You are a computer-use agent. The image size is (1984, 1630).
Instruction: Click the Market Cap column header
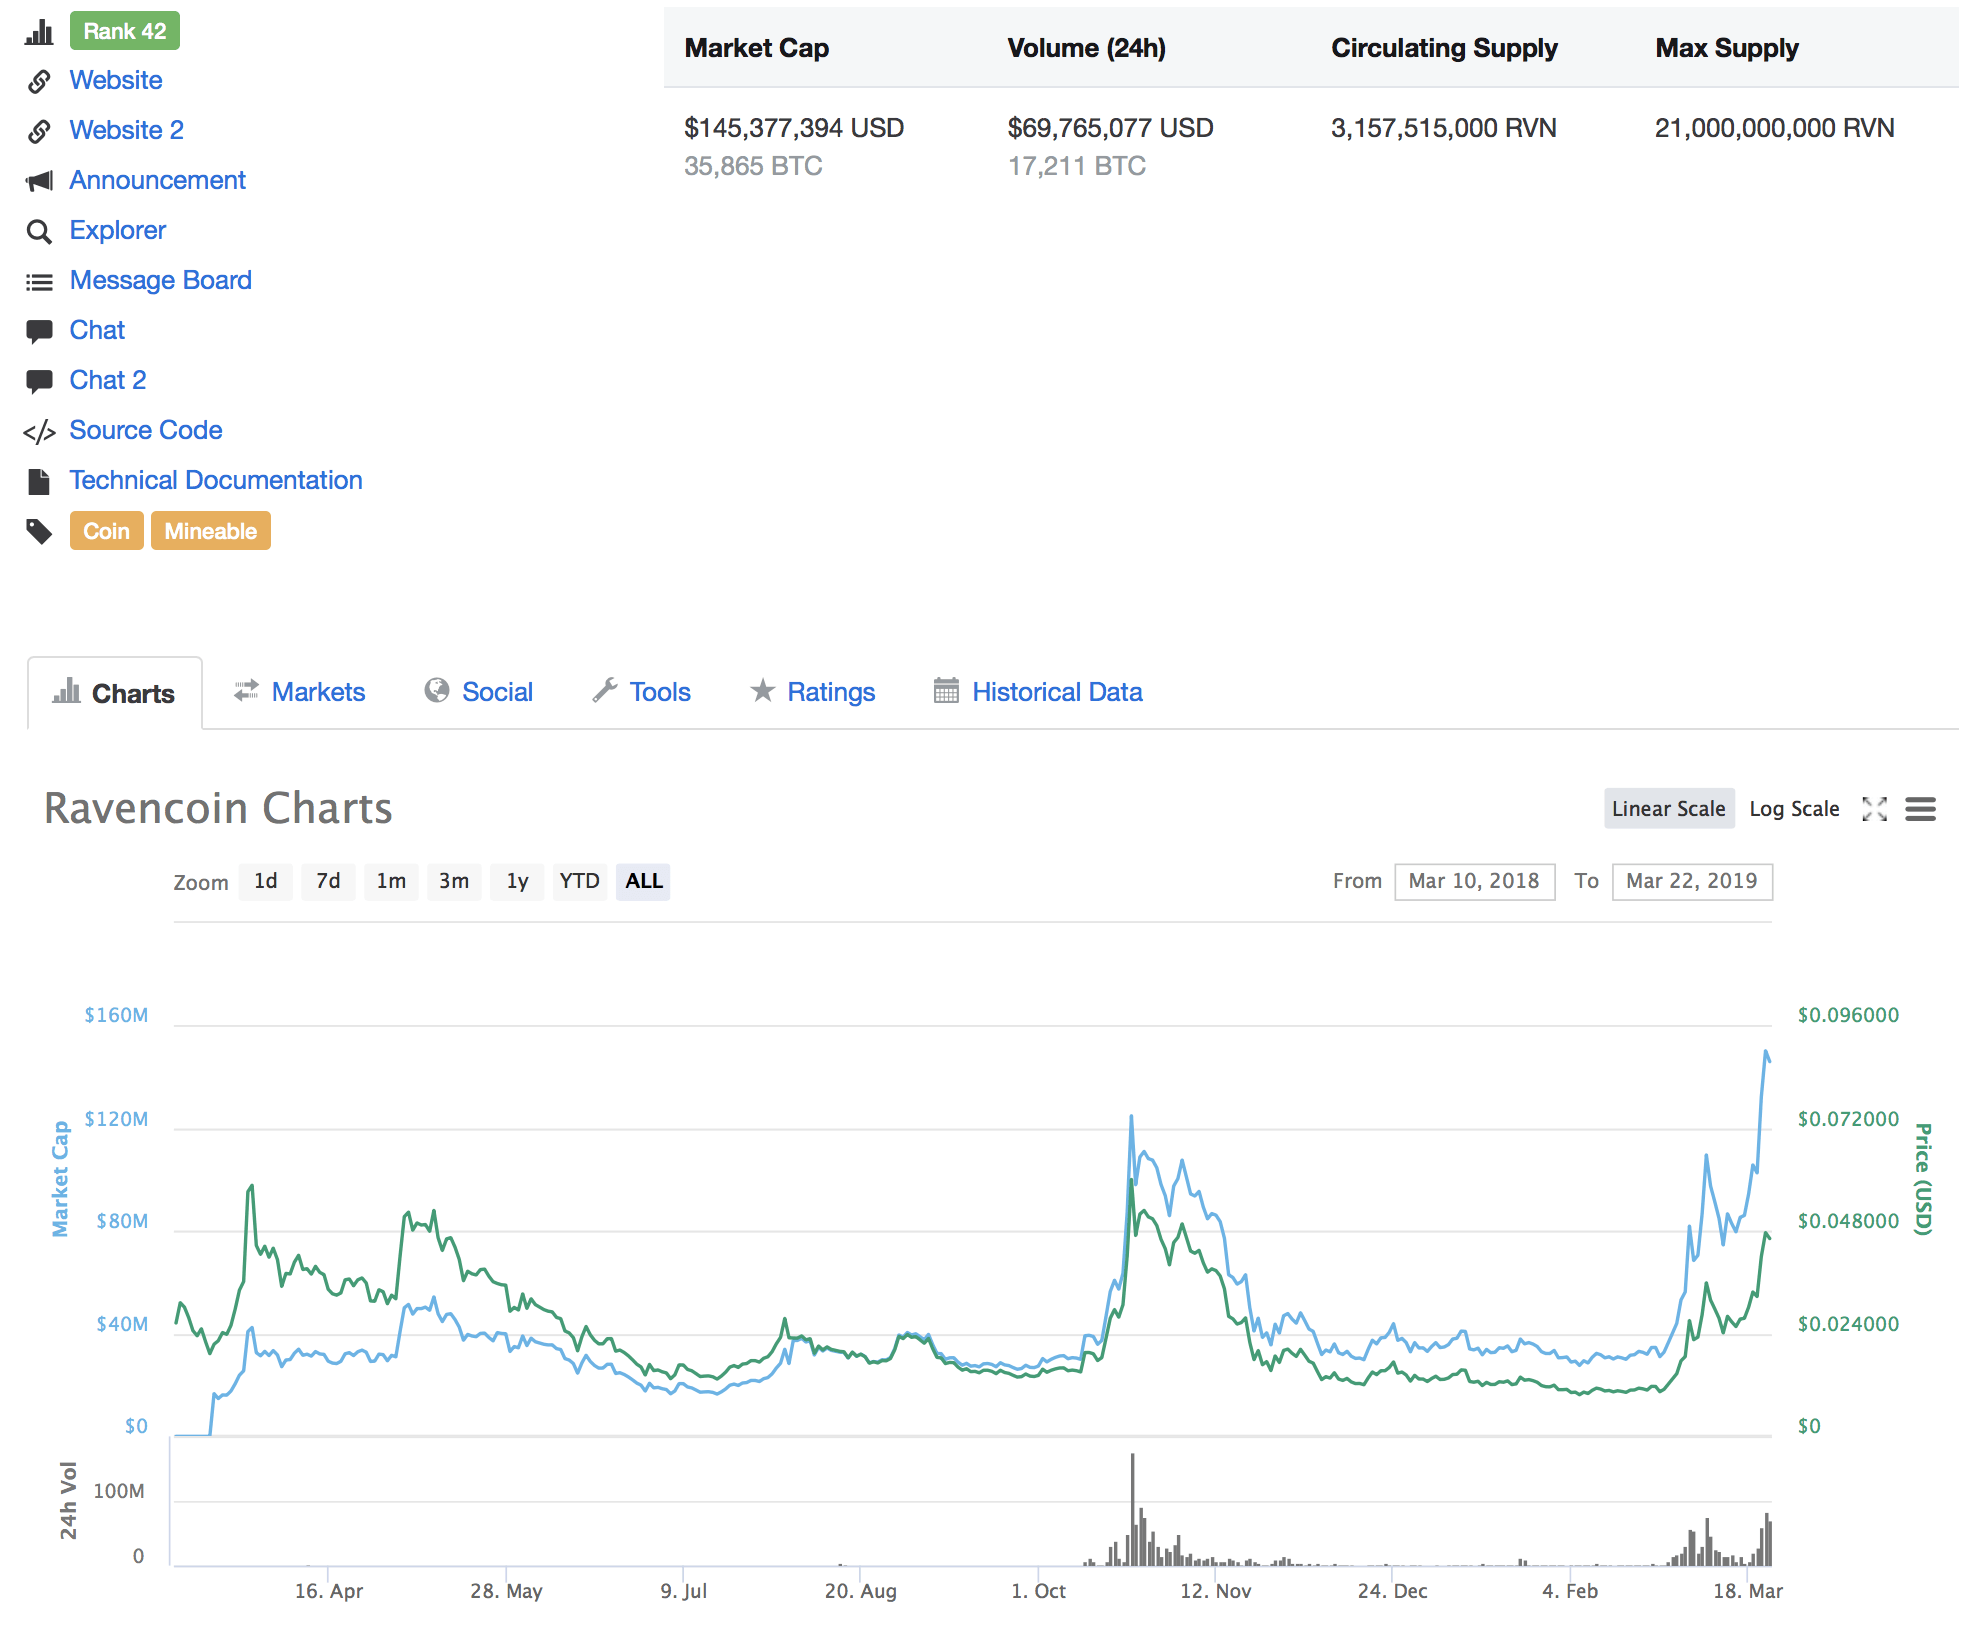(x=757, y=48)
